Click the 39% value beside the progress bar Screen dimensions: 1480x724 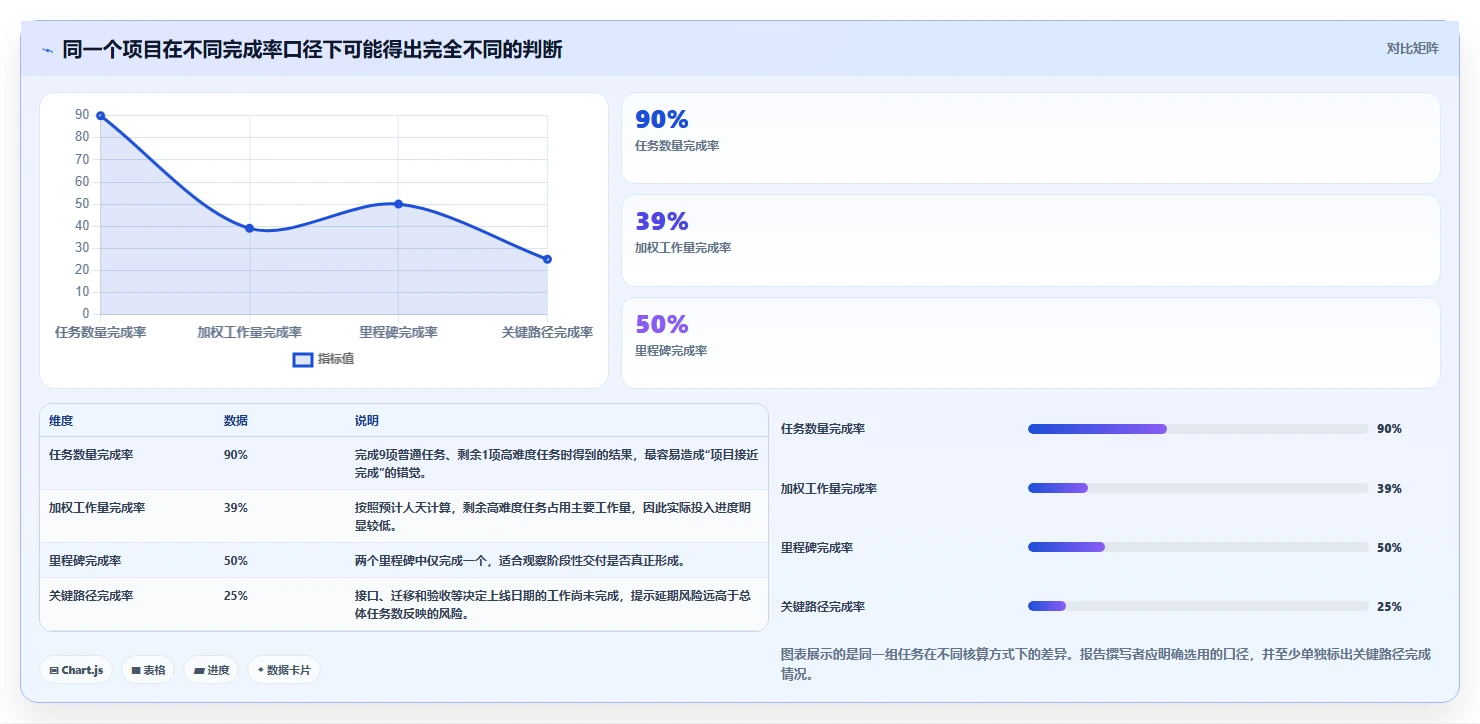coord(1389,489)
